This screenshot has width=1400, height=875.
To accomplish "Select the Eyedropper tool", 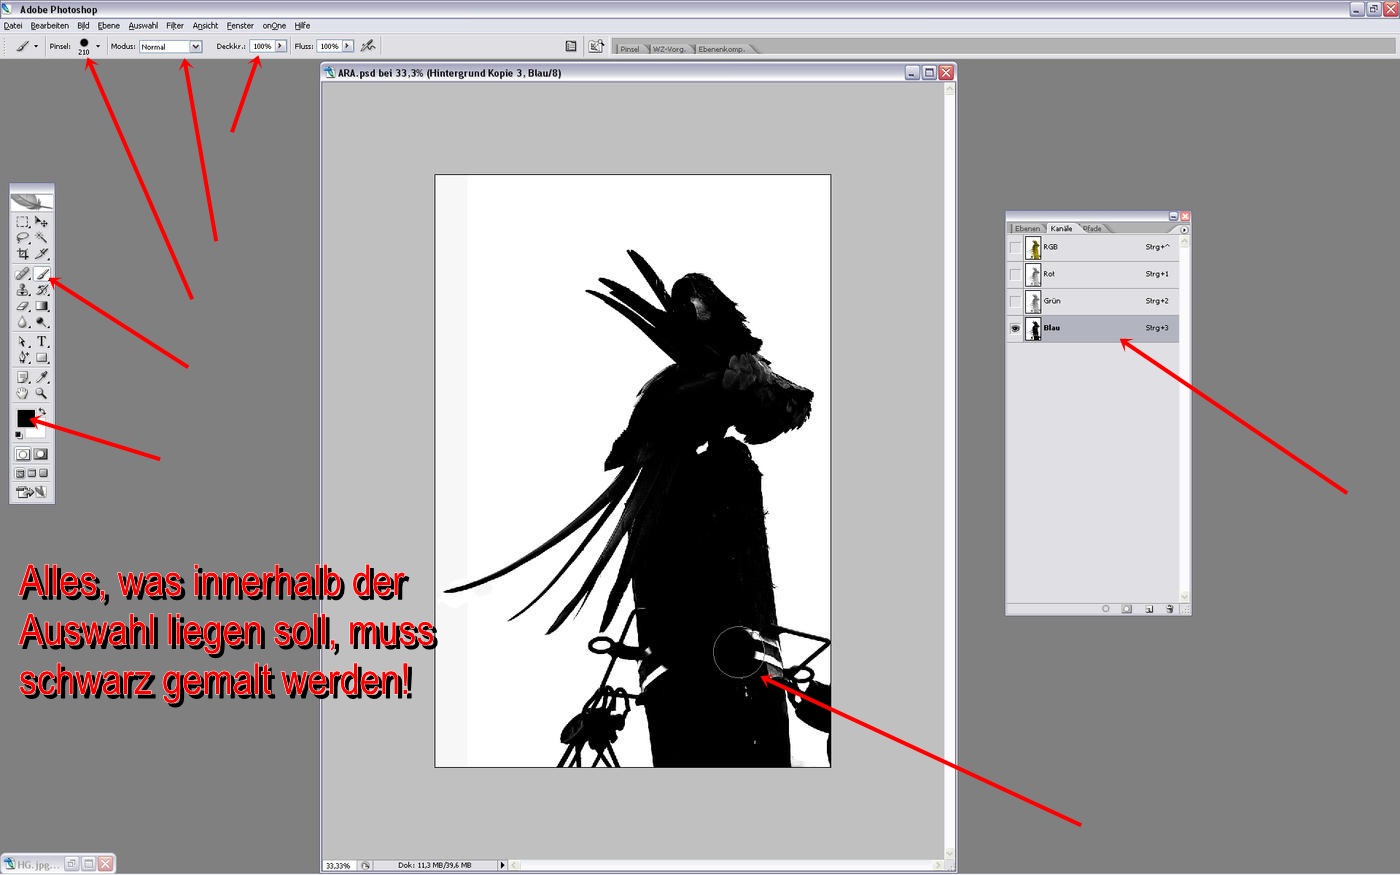I will click(41, 377).
